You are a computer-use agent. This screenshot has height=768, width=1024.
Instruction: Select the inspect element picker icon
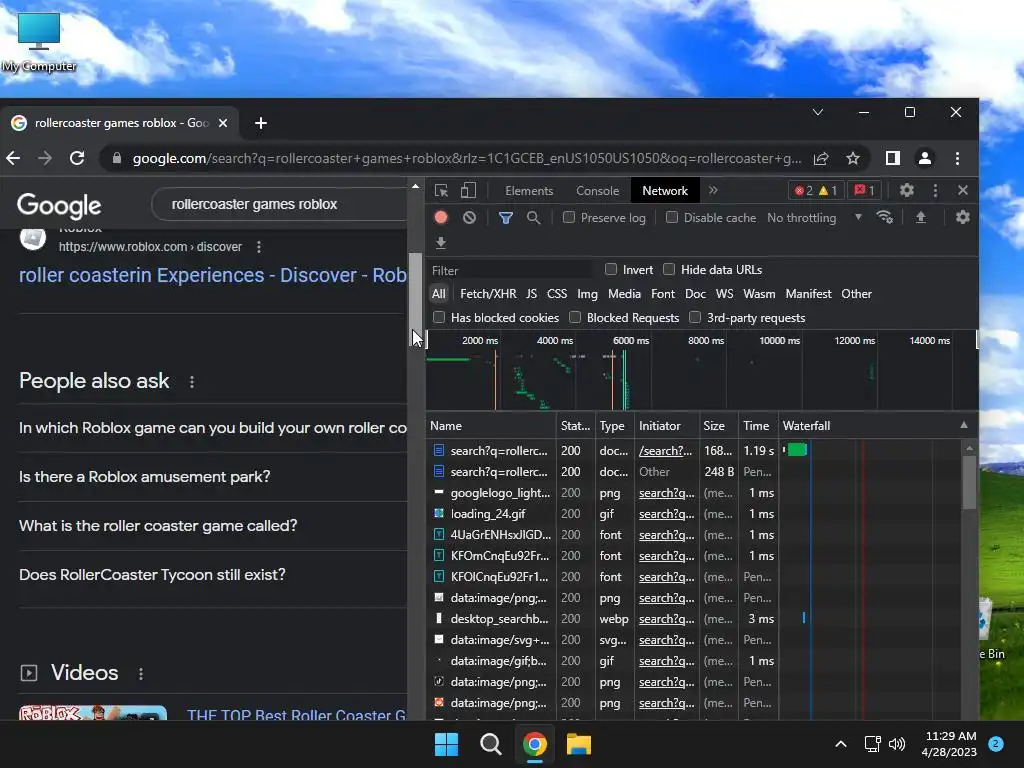coord(441,191)
